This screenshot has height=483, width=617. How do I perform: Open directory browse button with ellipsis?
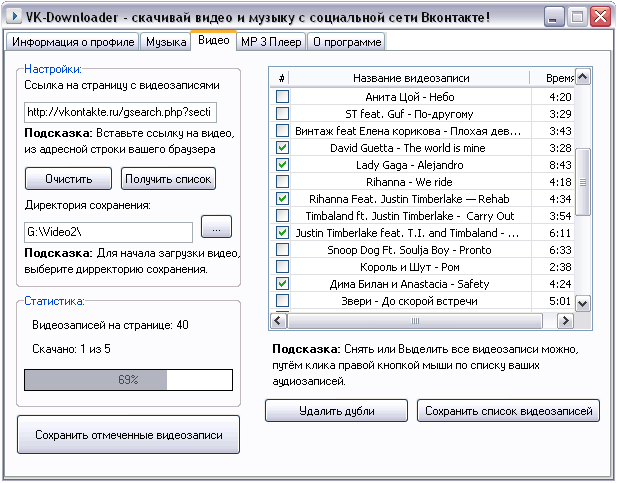click(x=216, y=226)
